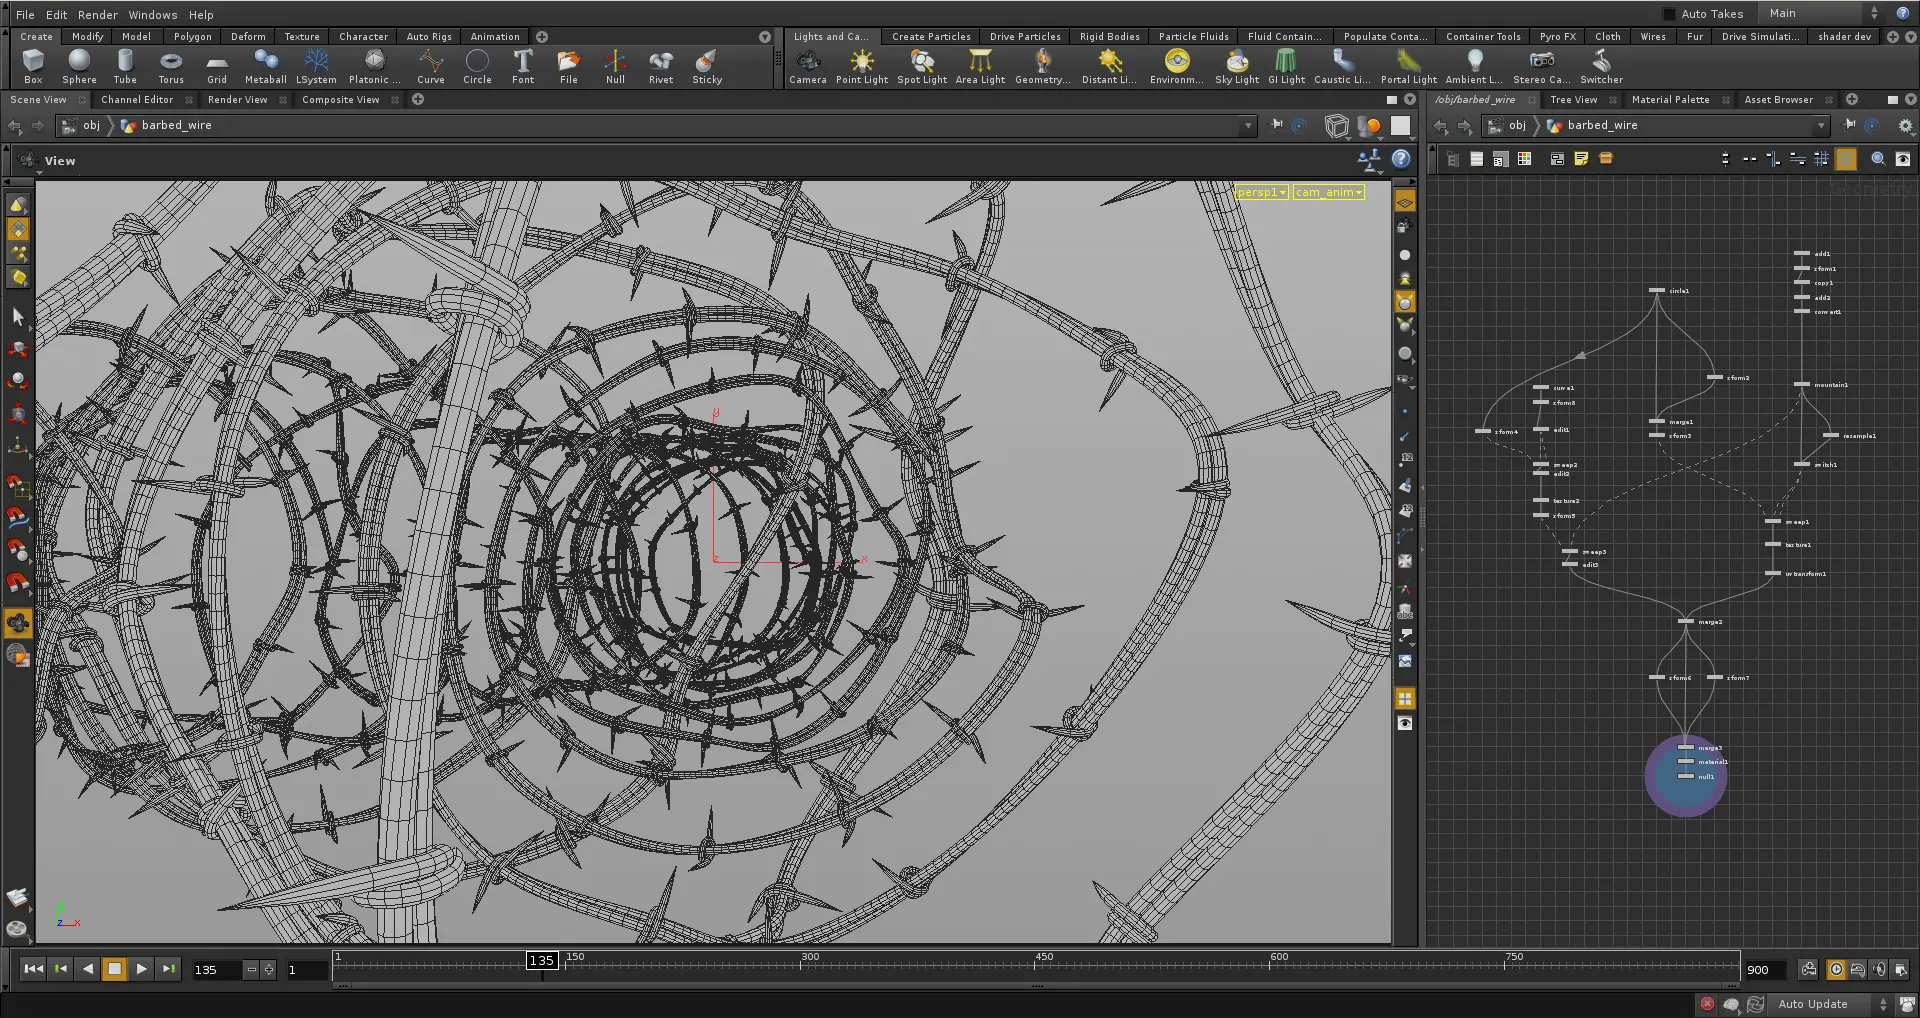Open the persp1 viewport dropdown

point(1262,192)
